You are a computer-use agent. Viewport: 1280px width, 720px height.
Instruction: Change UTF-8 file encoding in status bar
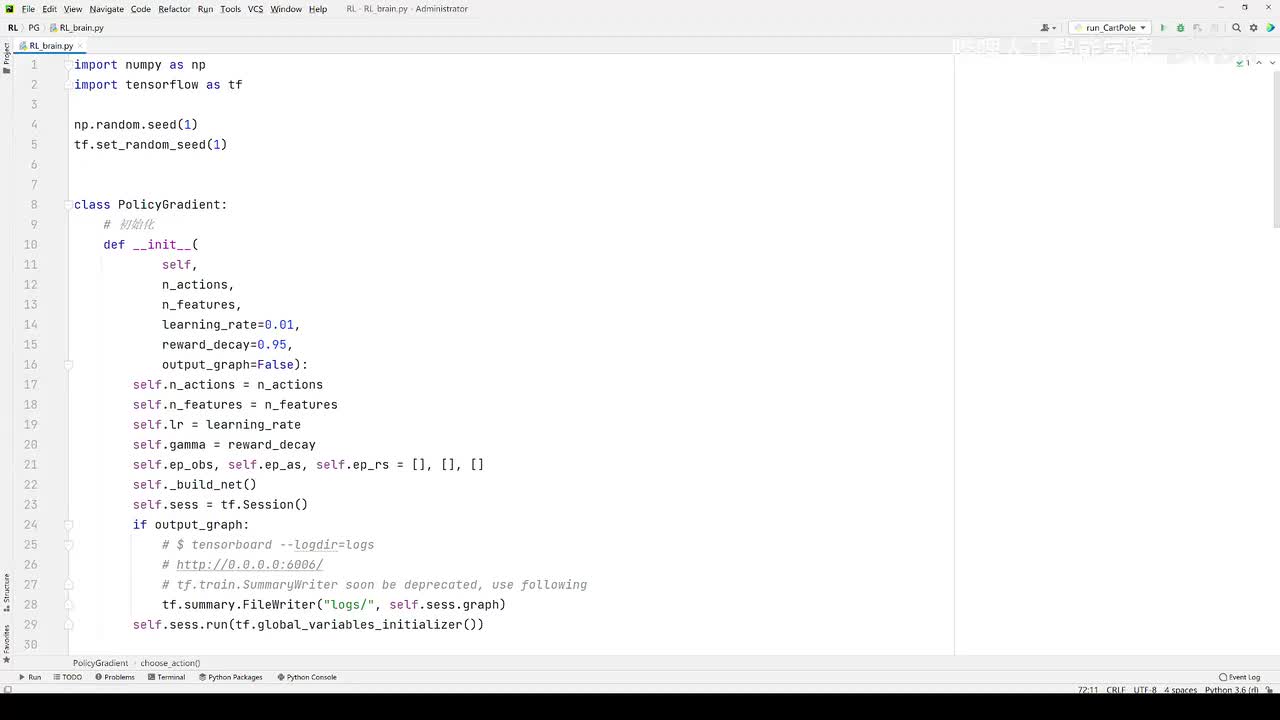tap(1145, 690)
